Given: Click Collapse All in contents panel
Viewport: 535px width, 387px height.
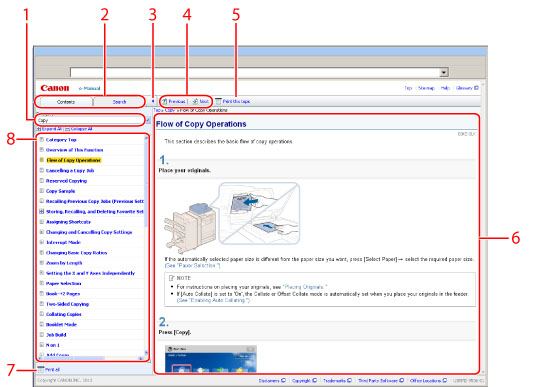Looking at the screenshot, I should coord(78,129).
